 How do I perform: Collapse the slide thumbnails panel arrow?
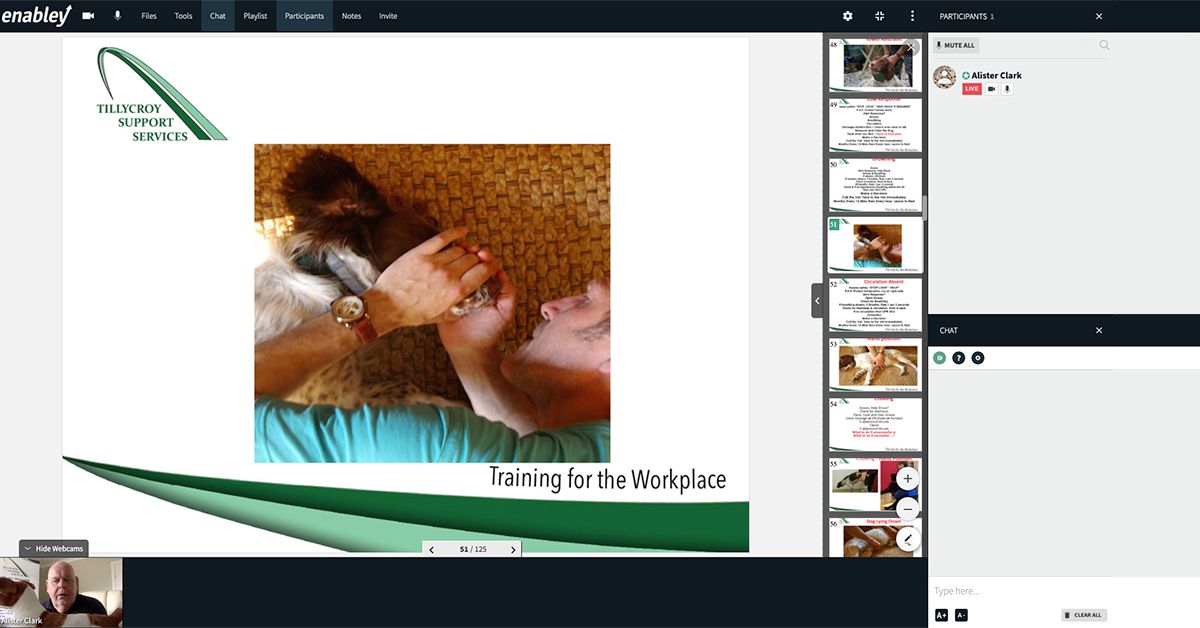click(x=817, y=300)
